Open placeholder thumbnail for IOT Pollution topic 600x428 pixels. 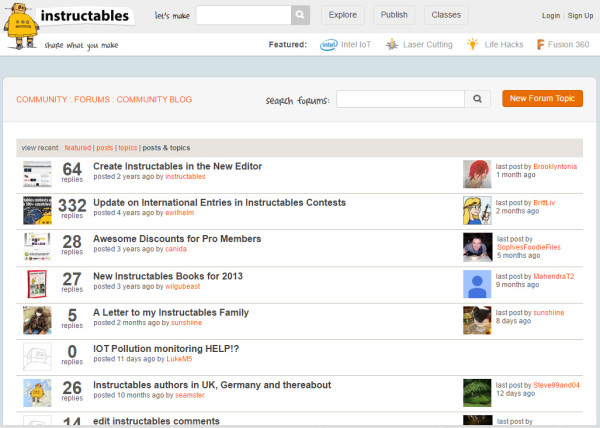37,356
